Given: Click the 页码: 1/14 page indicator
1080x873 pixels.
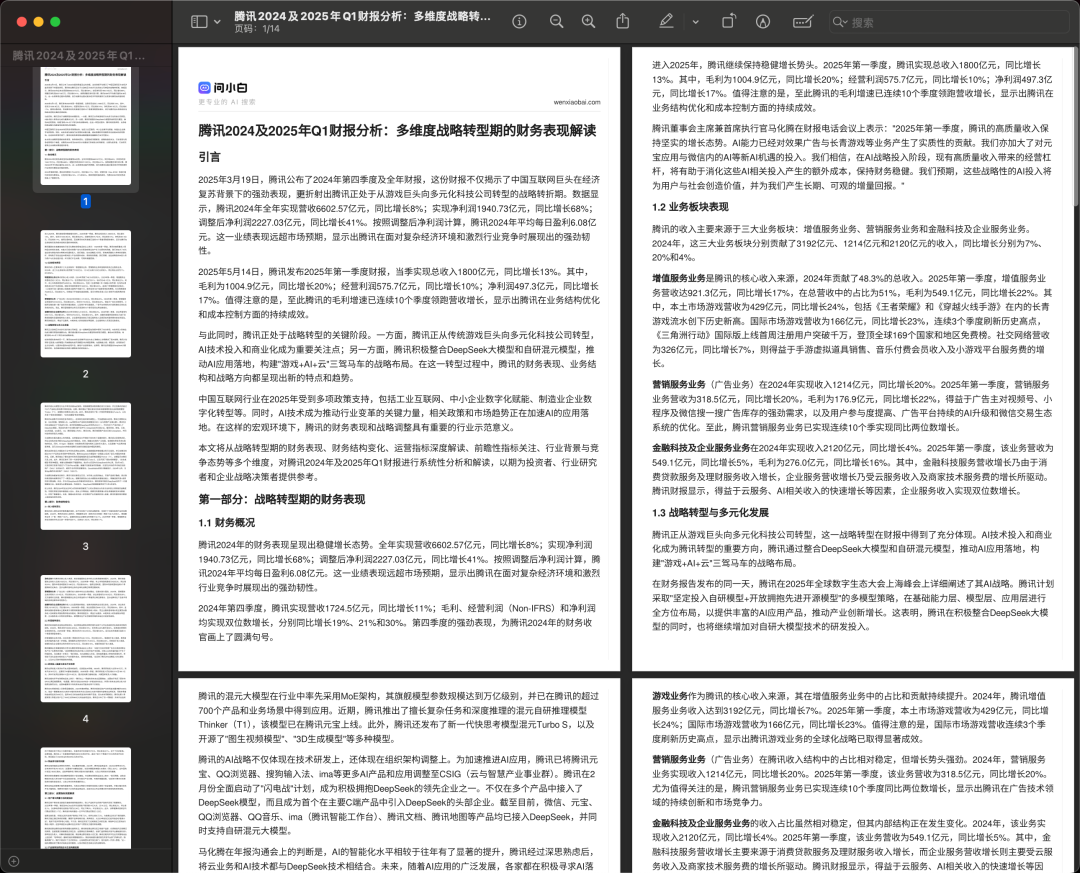Looking at the screenshot, I should tap(257, 29).
